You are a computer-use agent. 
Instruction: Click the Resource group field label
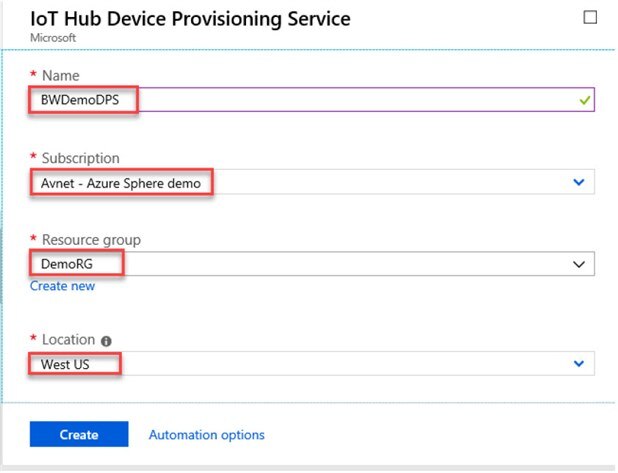click(90, 240)
